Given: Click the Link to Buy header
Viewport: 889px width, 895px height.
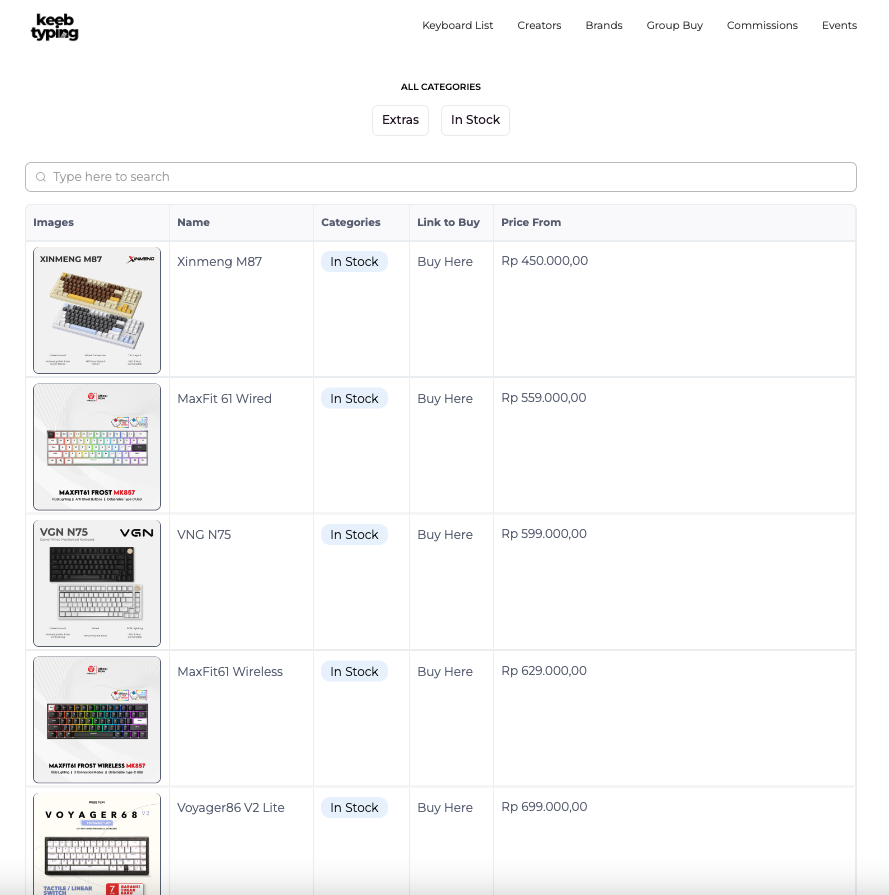Looking at the screenshot, I should [x=448, y=222].
